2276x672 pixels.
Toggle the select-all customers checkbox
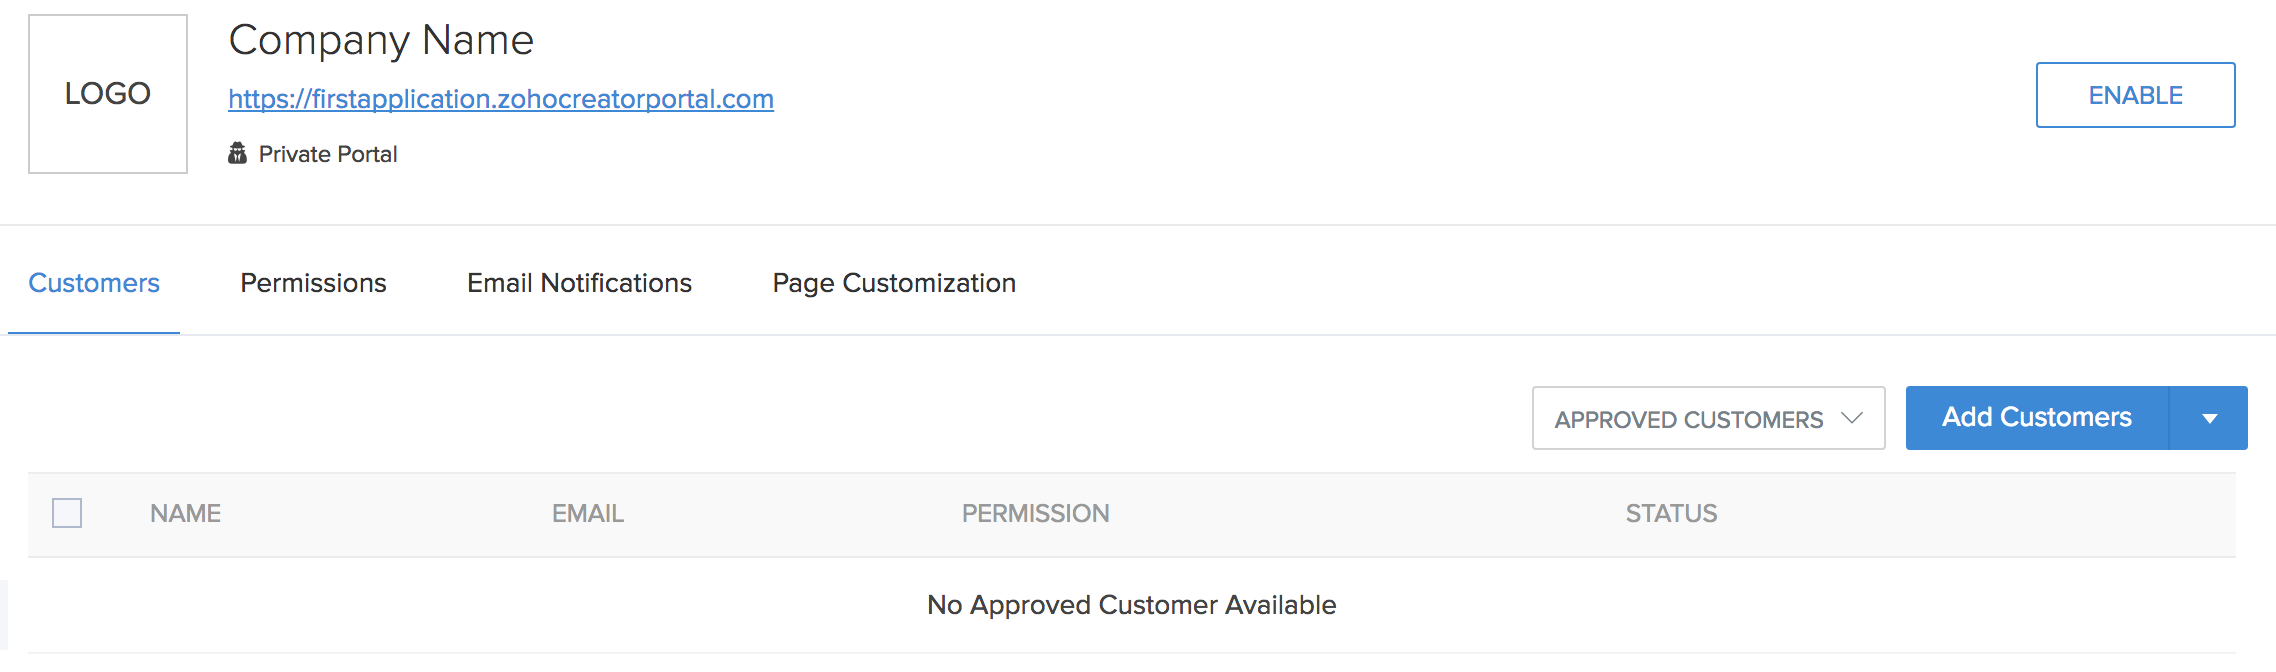pyautogui.click(x=67, y=513)
